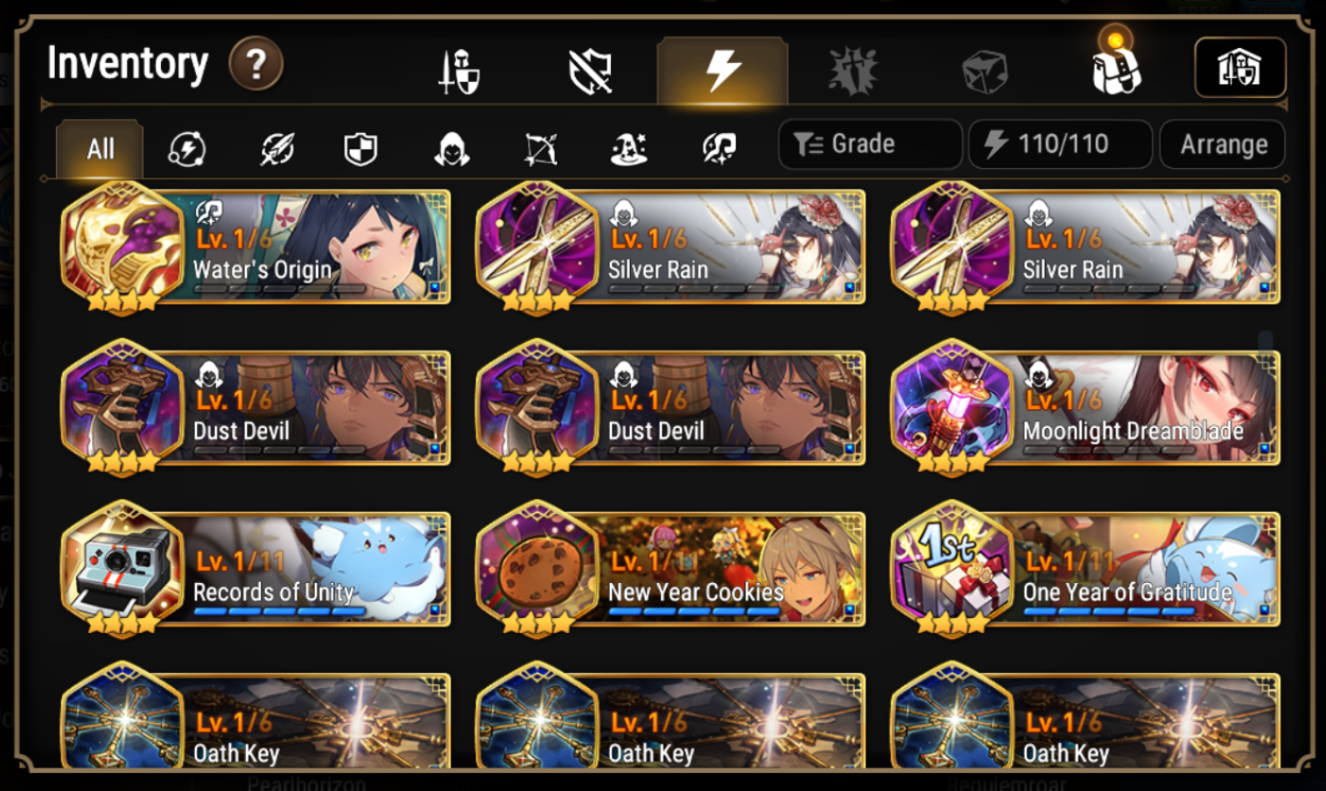Switch to the sword and shield equipment tab
Screen dimensions: 1326x791
(x=460, y=72)
